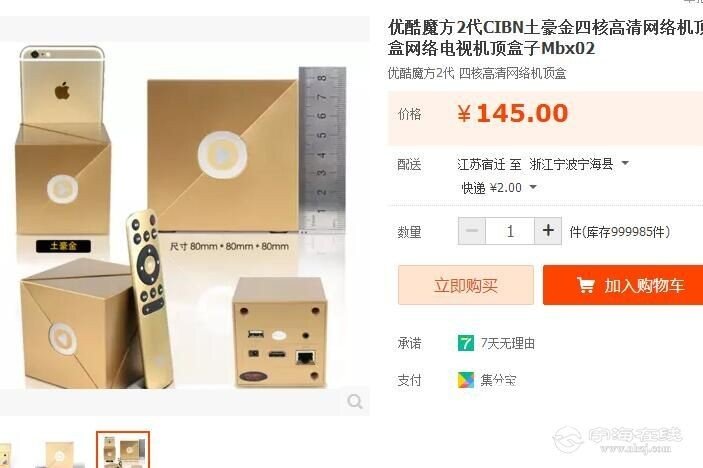Expand the delivery destination 浙江宁波宁海县 dropdown

pos(625,164)
